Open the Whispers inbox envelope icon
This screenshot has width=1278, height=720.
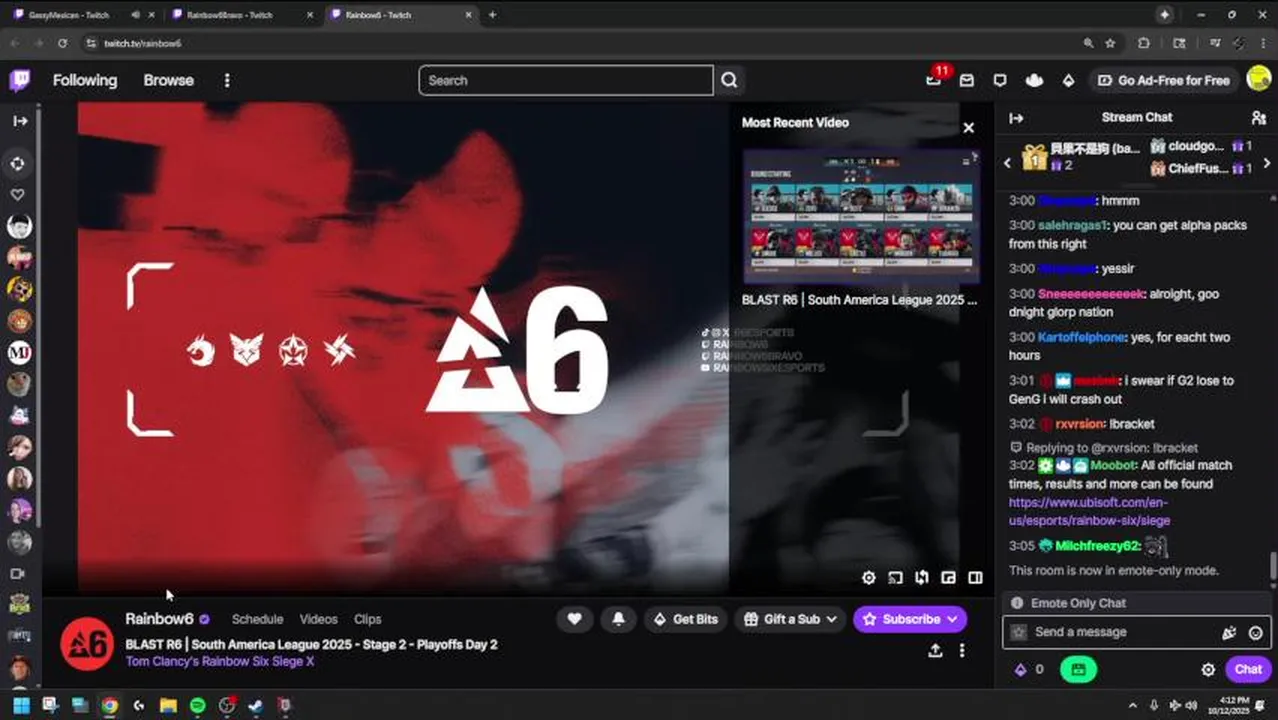pyautogui.click(x=967, y=80)
